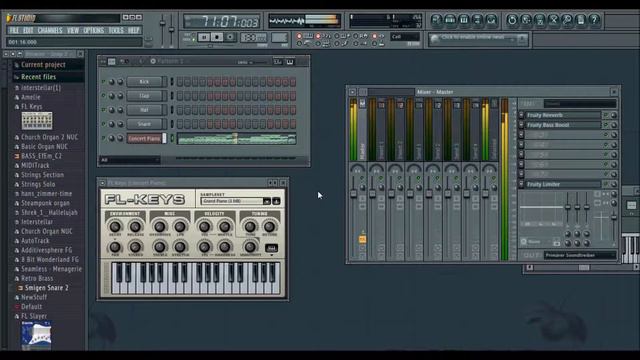Click the FL Studio logo
This screenshot has width=640, height=360.
pyautogui.click(x=21, y=18)
